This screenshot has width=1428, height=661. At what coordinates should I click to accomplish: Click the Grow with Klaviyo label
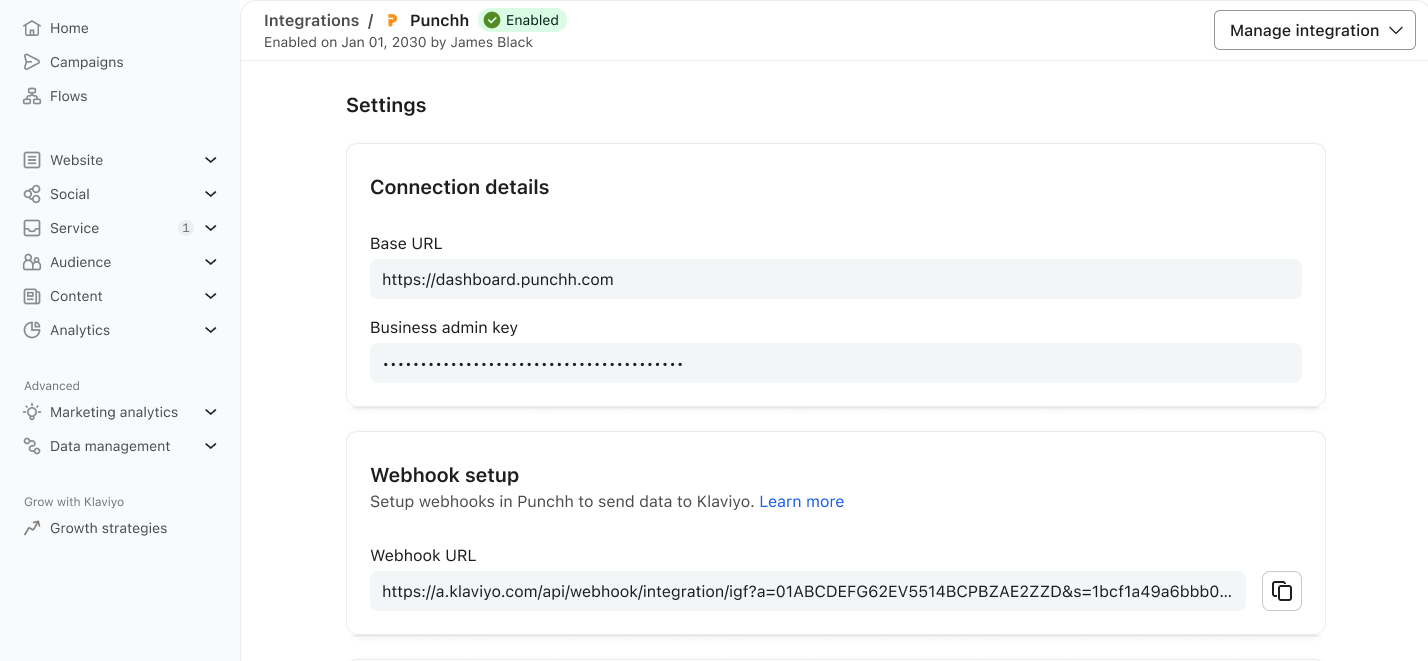(x=74, y=502)
